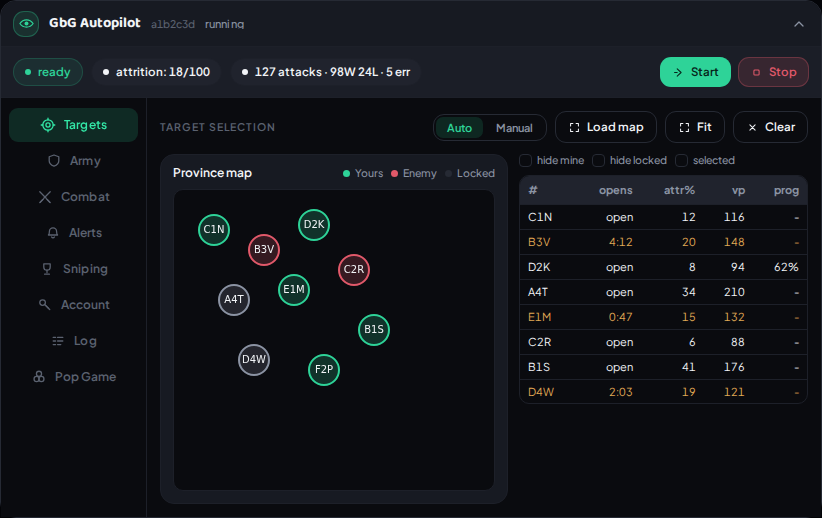Open the Pop Game section
Viewport: 822px width, 518px height.
[73, 377]
